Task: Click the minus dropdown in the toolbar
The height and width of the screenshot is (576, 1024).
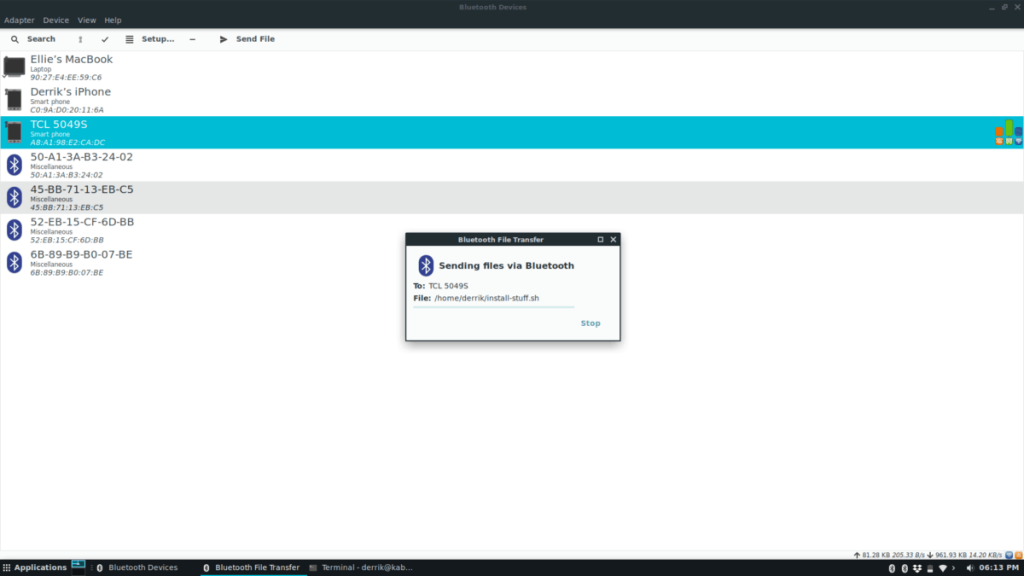Action: click(192, 39)
